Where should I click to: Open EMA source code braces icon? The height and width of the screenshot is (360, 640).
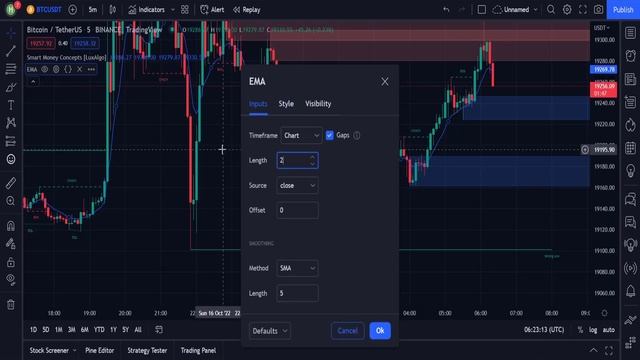(68, 69)
